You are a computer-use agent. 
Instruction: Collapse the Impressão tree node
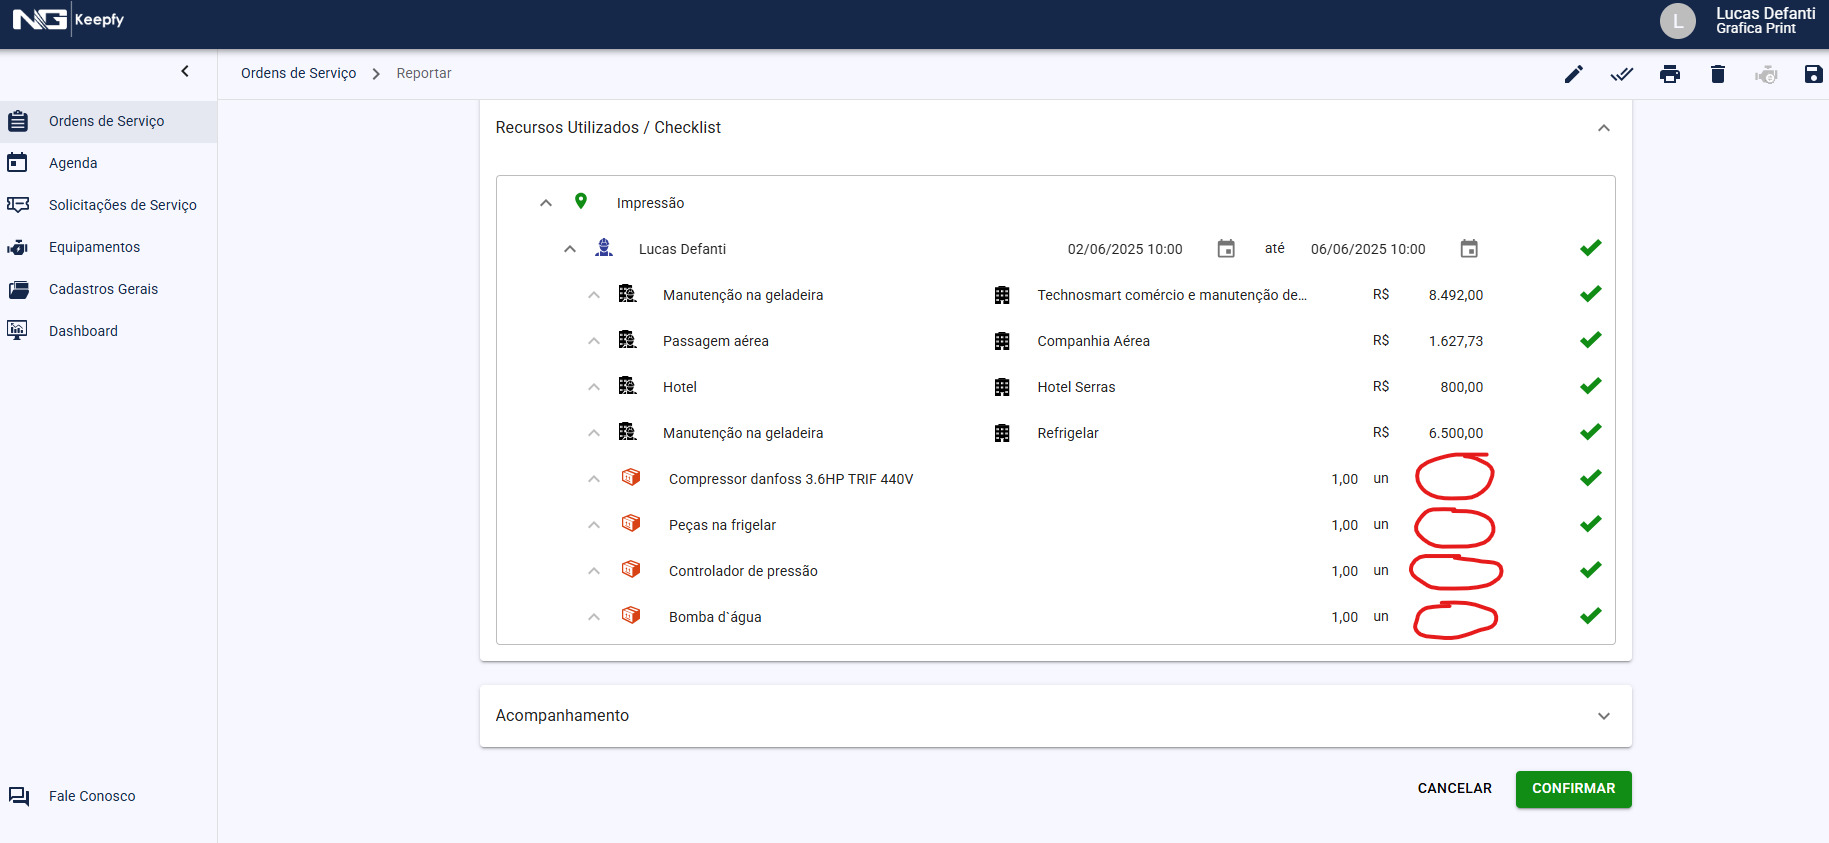pyautogui.click(x=546, y=203)
